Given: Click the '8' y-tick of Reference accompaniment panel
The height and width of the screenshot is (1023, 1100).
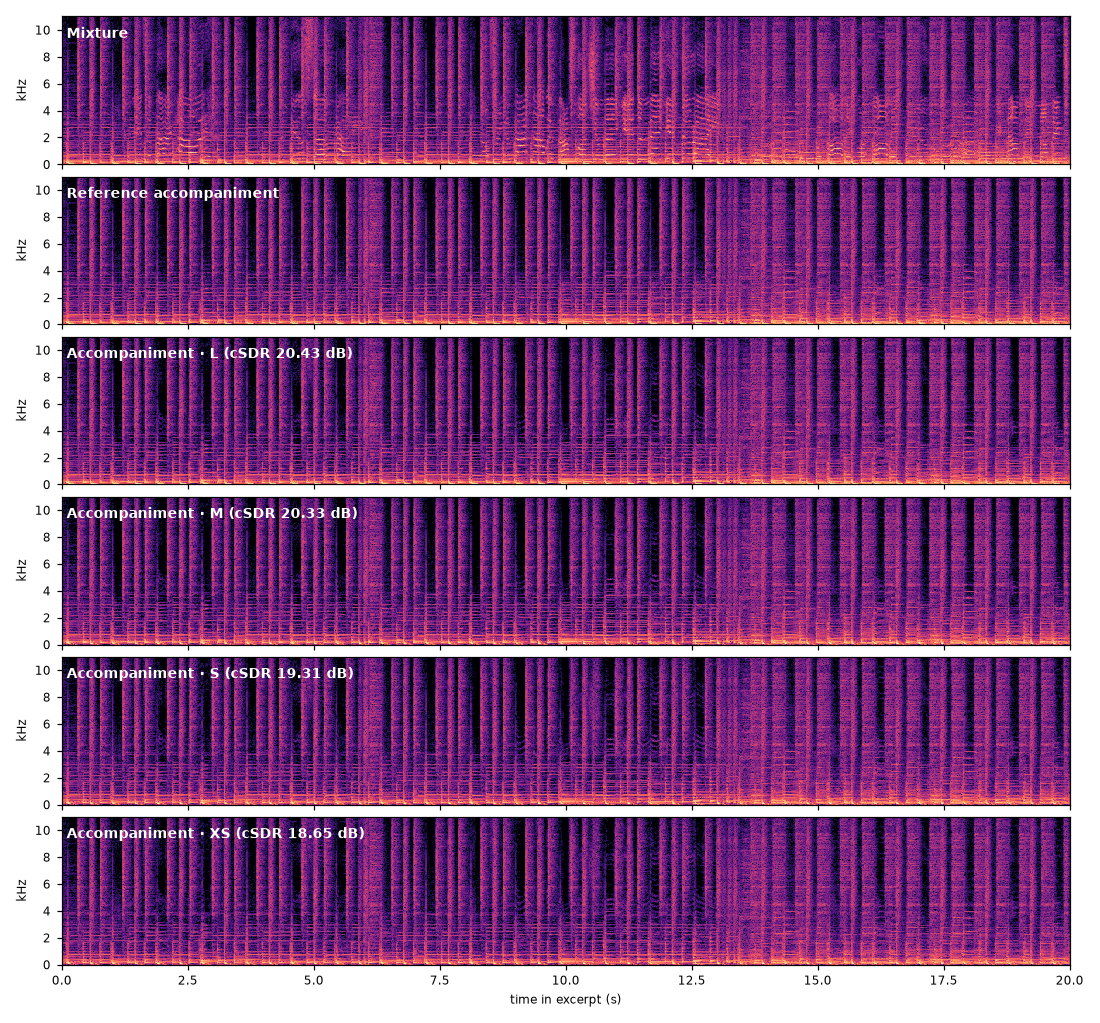Looking at the screenshot, I should pos(47,217).
